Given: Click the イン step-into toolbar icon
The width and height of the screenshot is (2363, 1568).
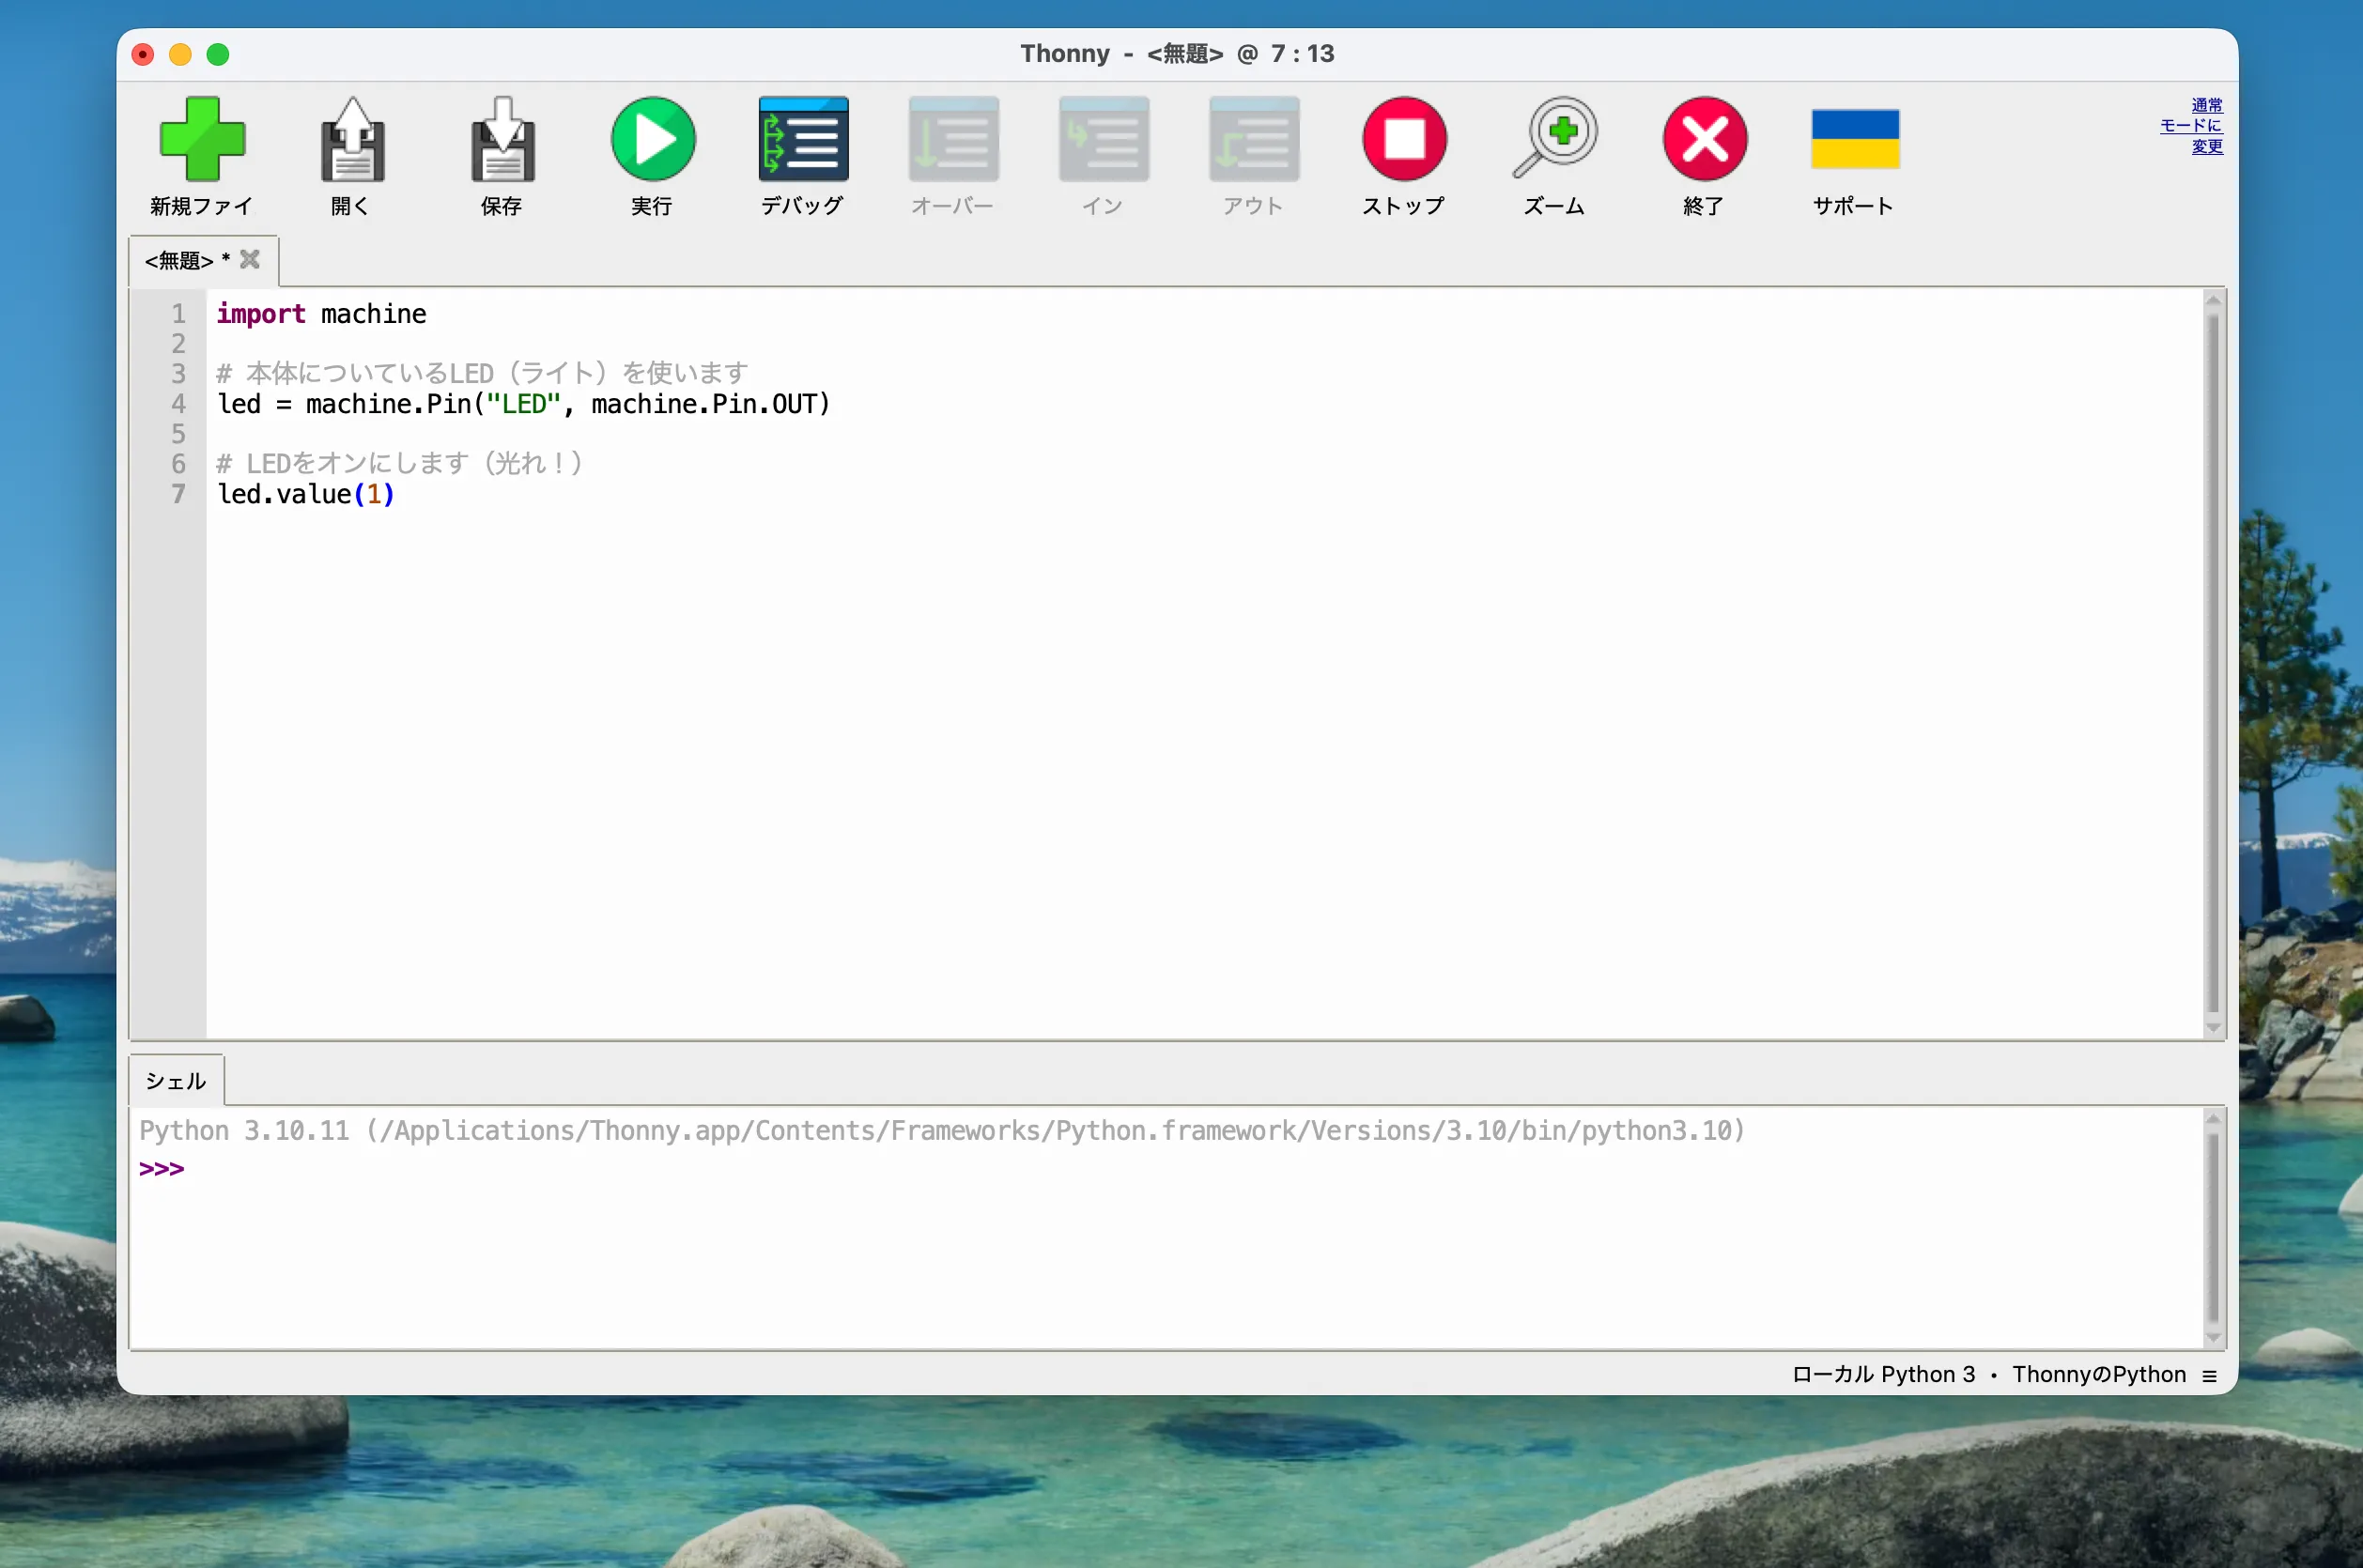Looking at the screenshot, I should click(x=1103, y=140).
